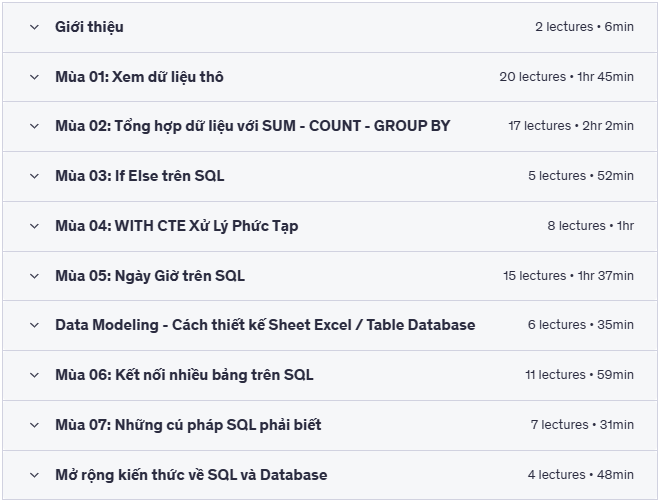
Task: Expand the Mùa 01 chevron arrow
Action: [35, 77]
